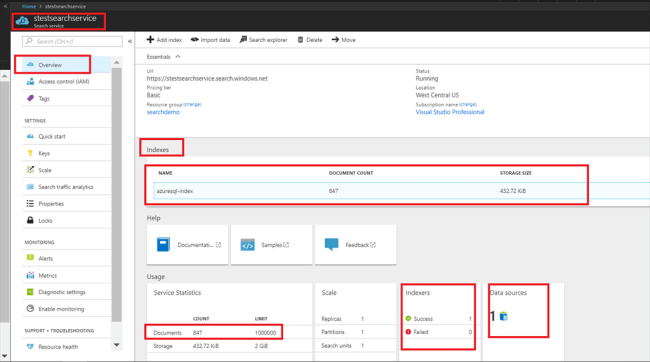Image resolution: width=650 pixels, height=362 pixels.
Task: Click the Import data icon
Action: pyautogui.click(x=194, y=40)
